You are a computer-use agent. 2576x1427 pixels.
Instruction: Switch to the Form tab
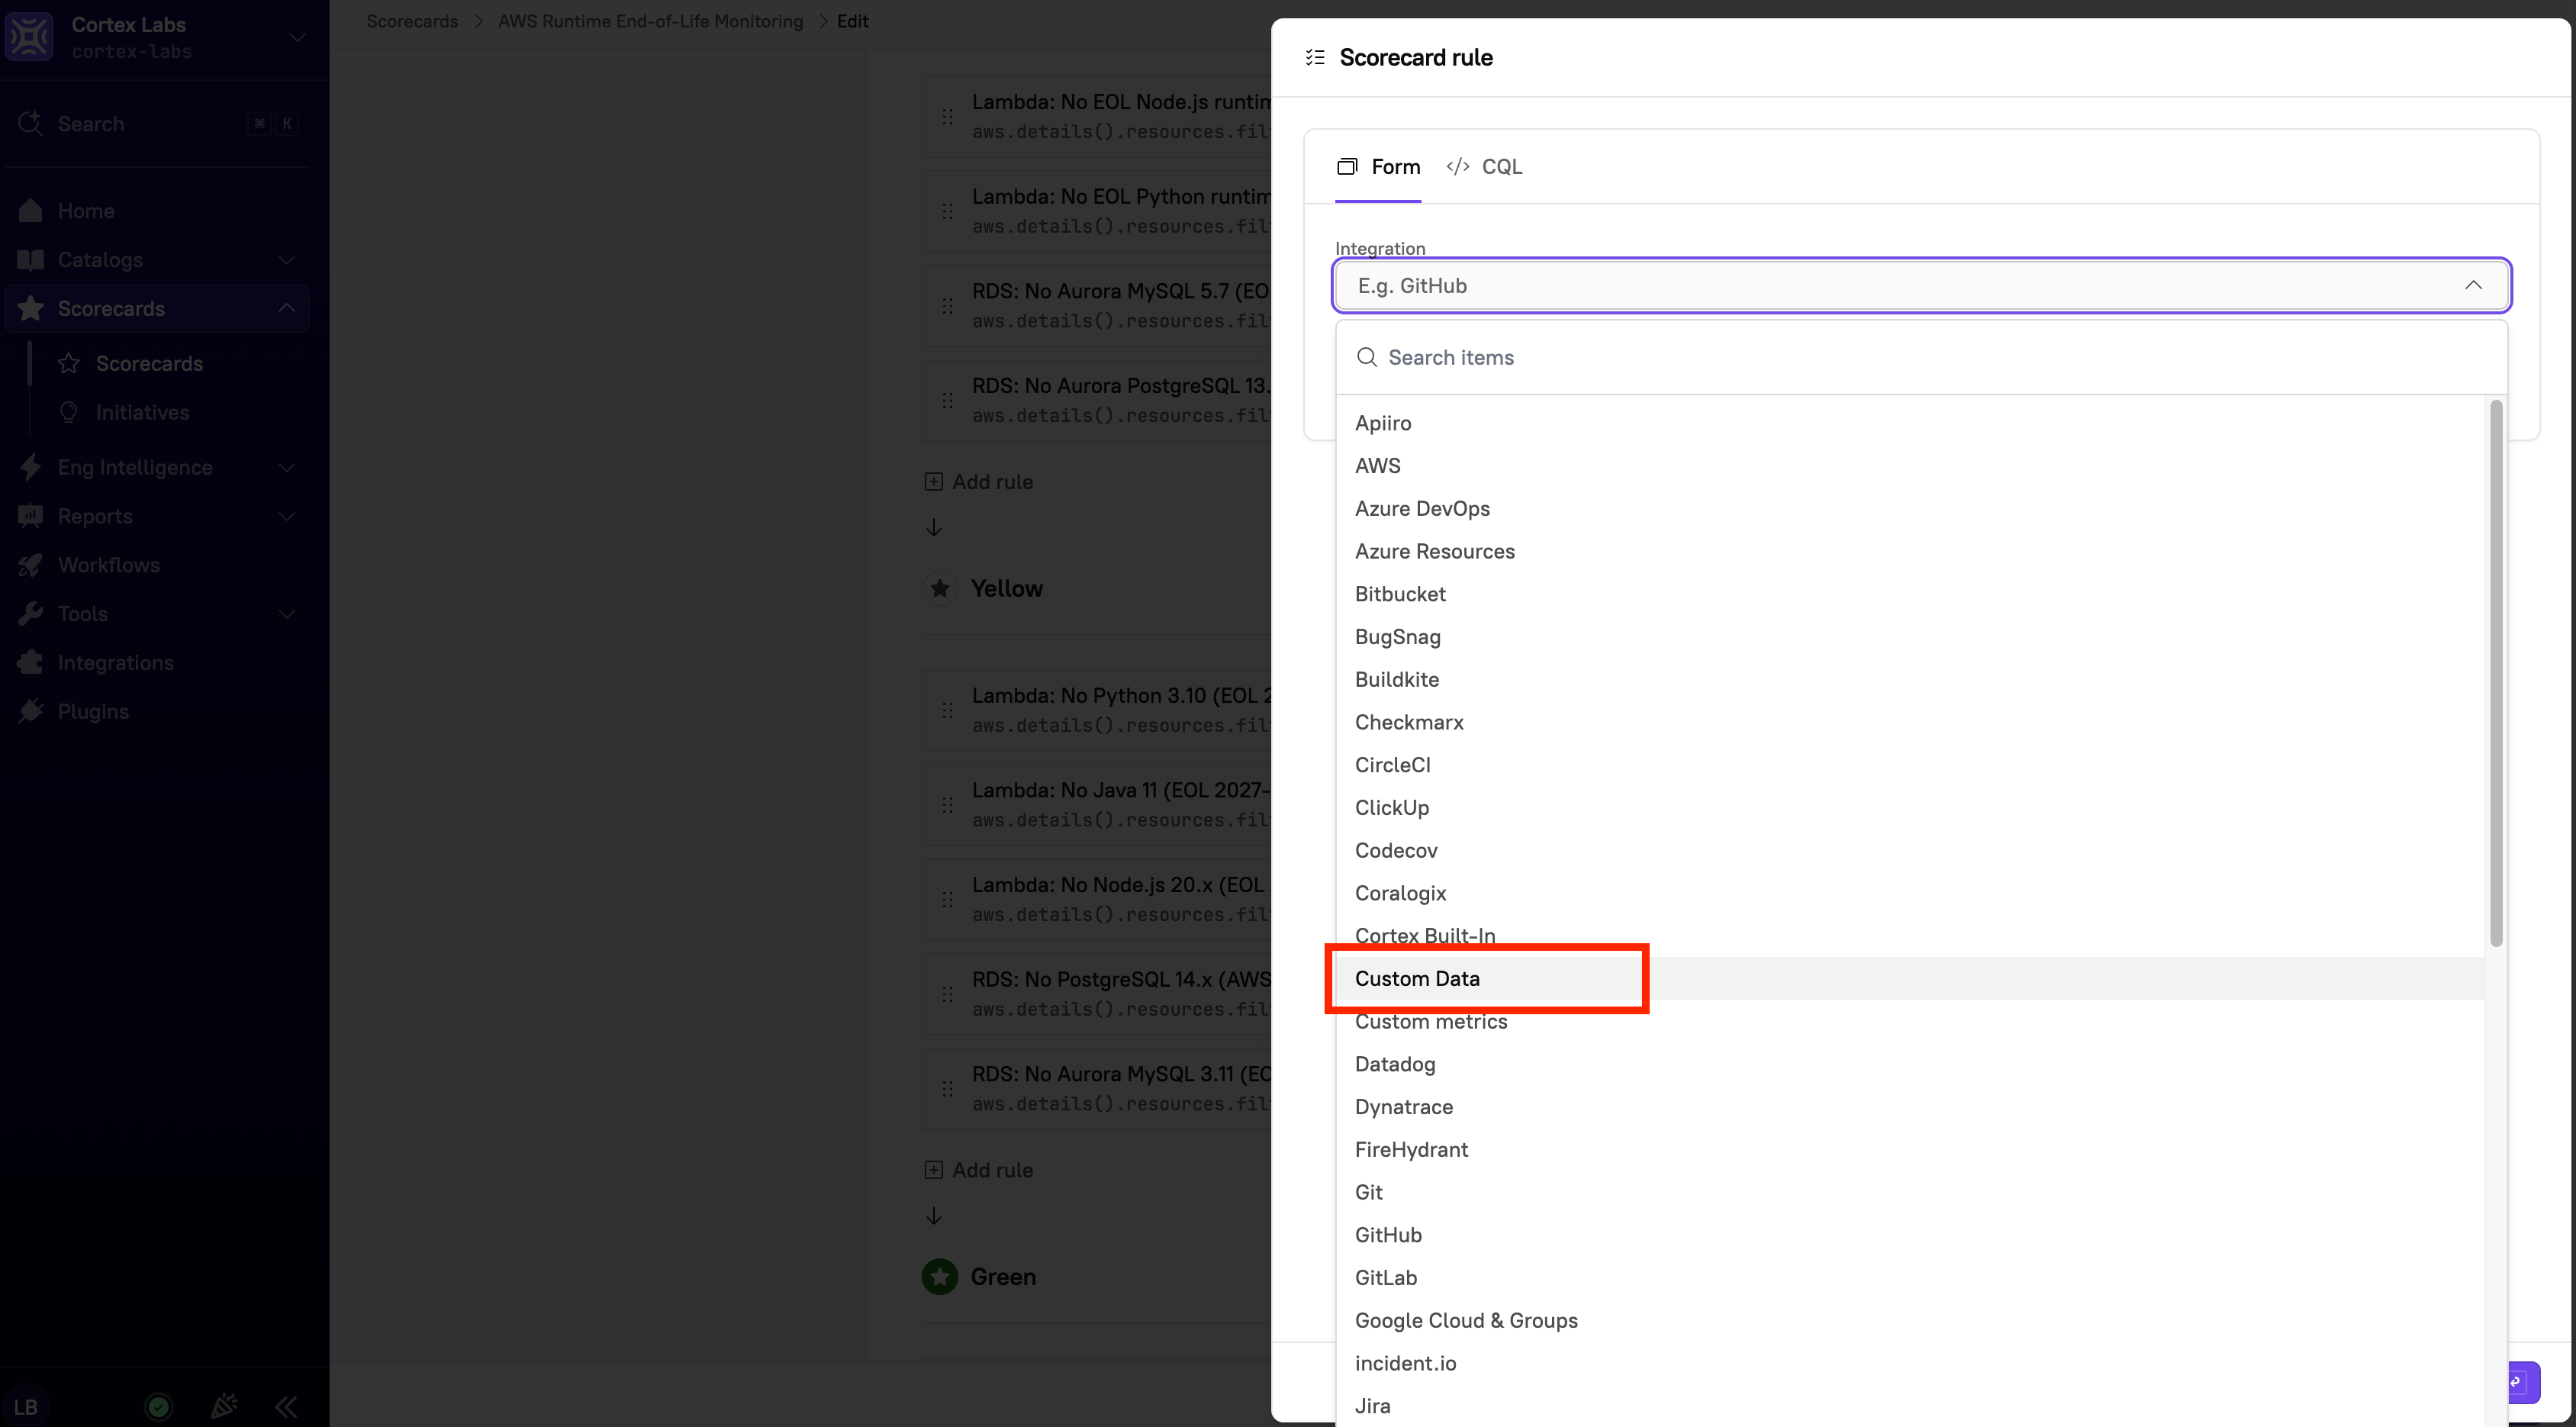coord(1378,166)
